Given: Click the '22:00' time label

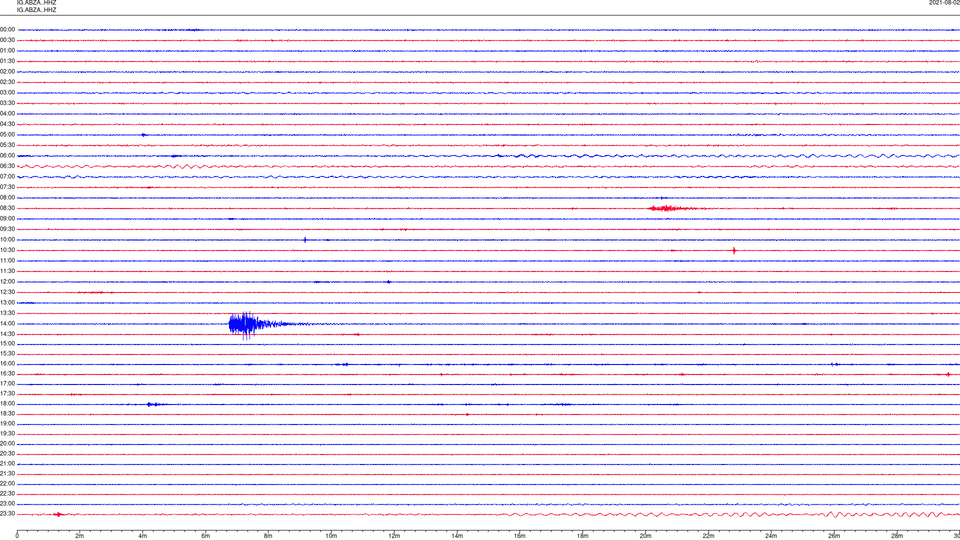Looking at the screenshot, I should pyautogui.click(x=7, y=484).
